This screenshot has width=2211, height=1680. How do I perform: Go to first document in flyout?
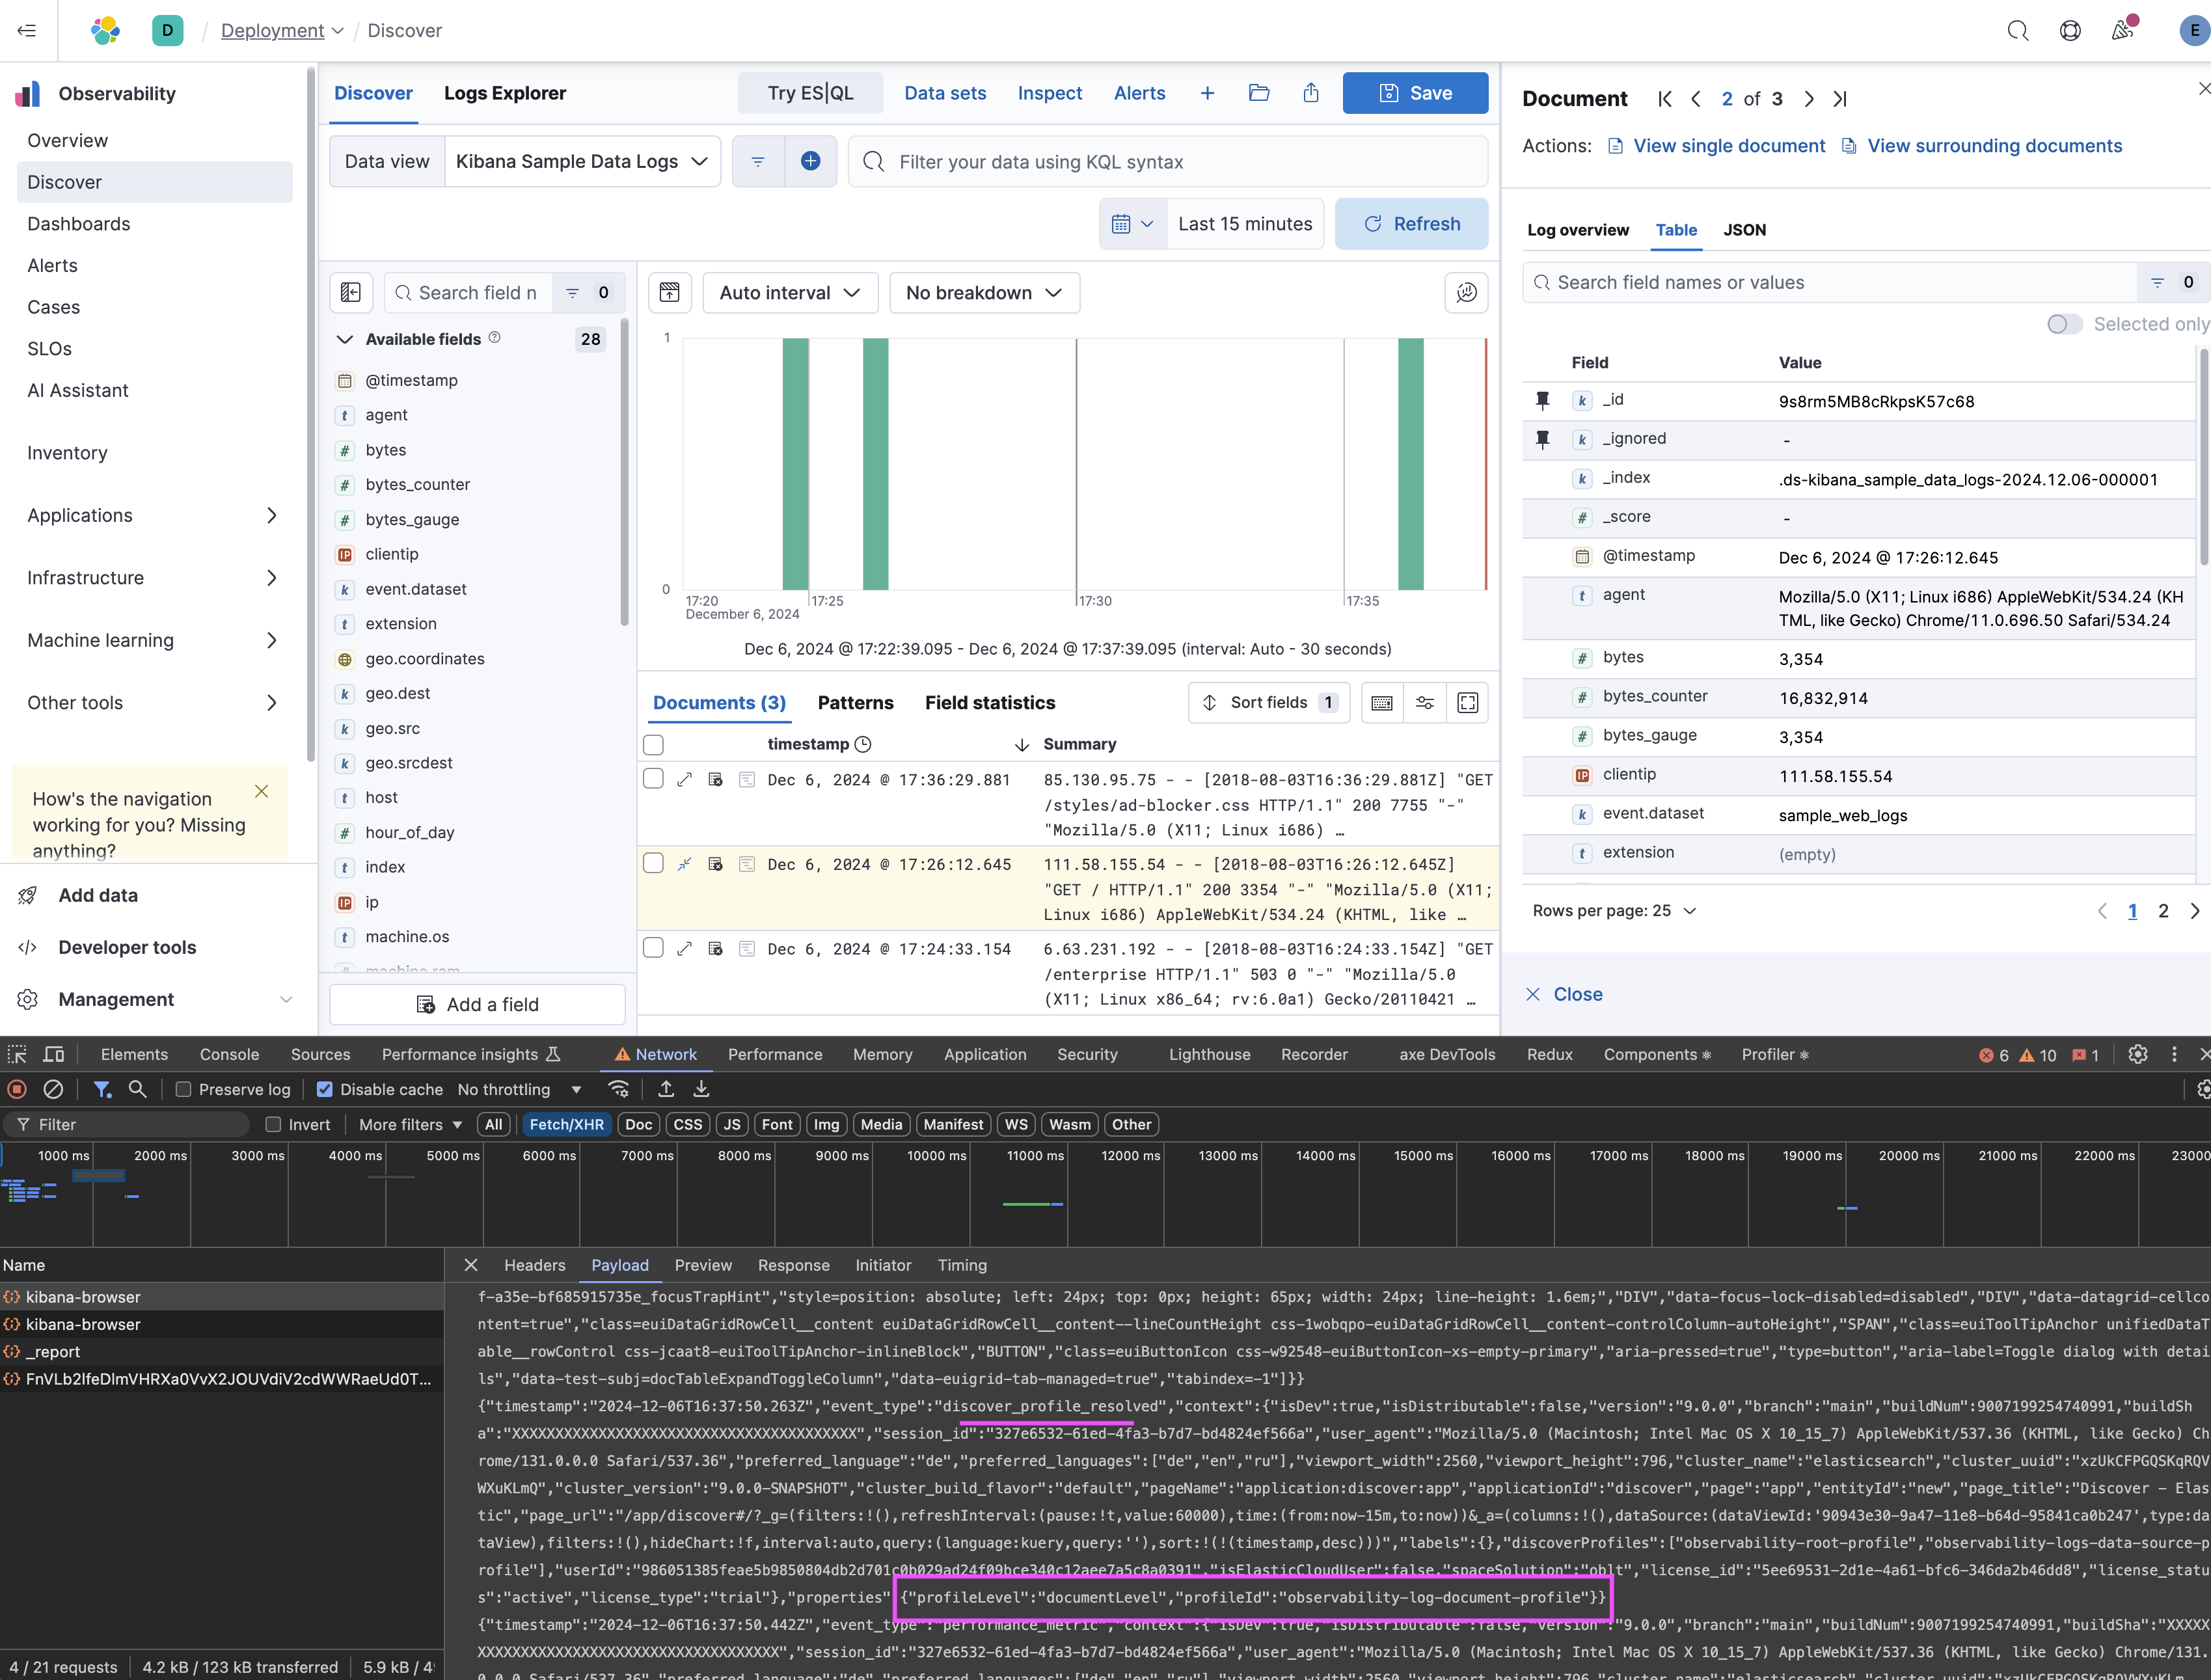pyautogui.click(x=1664, y=99)
